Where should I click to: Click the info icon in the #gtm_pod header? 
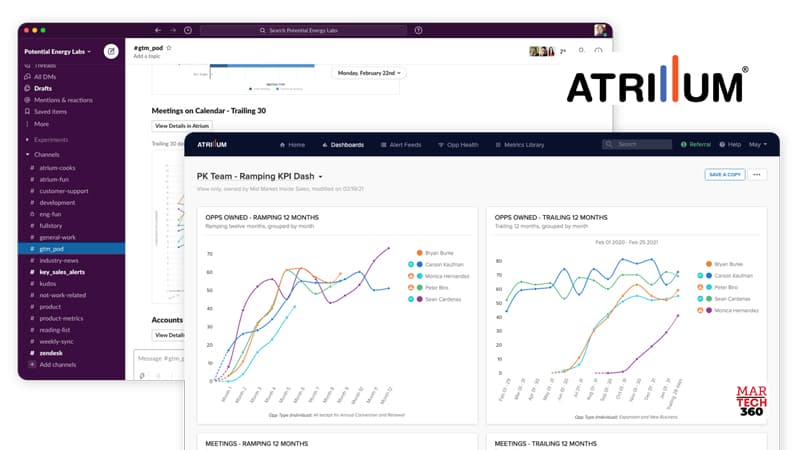(598, 51)
